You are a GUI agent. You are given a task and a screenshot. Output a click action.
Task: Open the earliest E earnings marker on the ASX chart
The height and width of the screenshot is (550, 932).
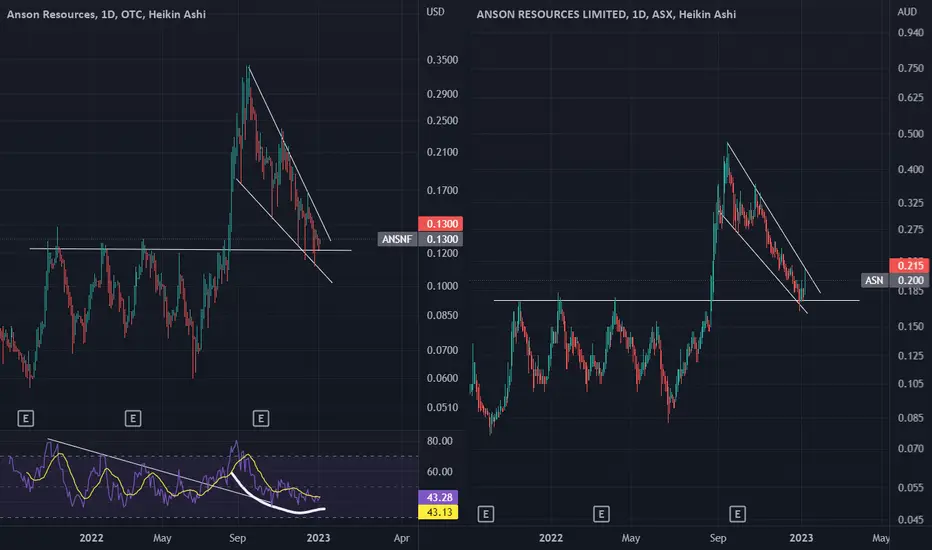pyautogui.click(x=486, y=514)
